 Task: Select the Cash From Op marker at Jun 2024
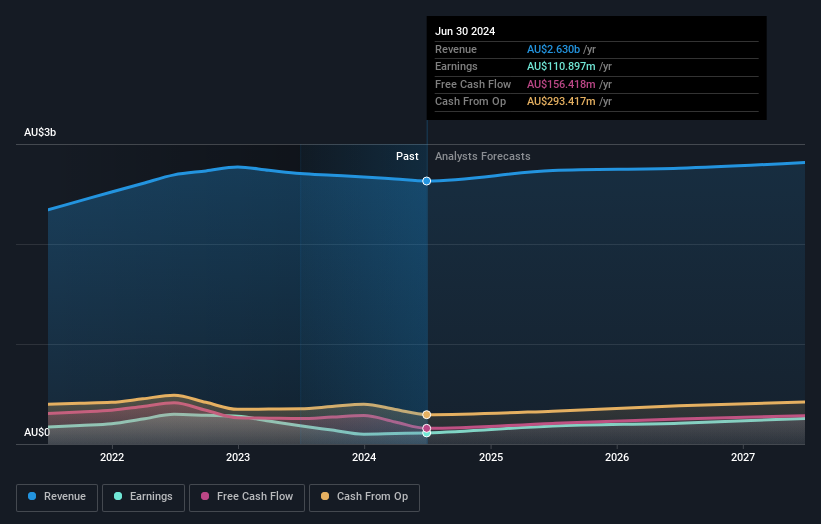(x=427, y=415)
